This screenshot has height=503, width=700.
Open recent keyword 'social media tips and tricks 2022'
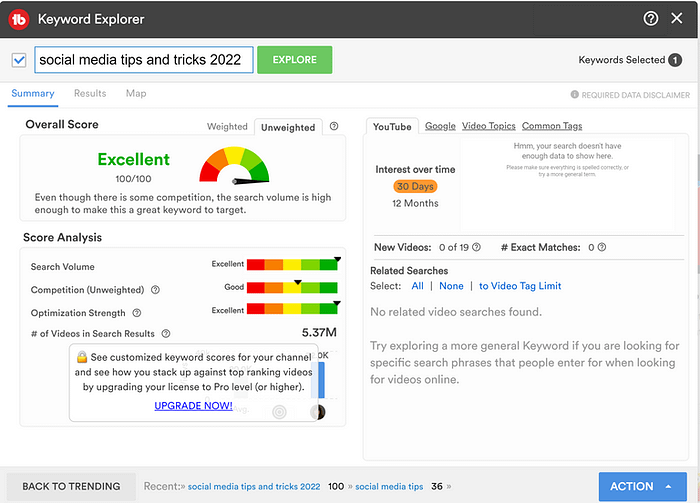pos(254,486)
